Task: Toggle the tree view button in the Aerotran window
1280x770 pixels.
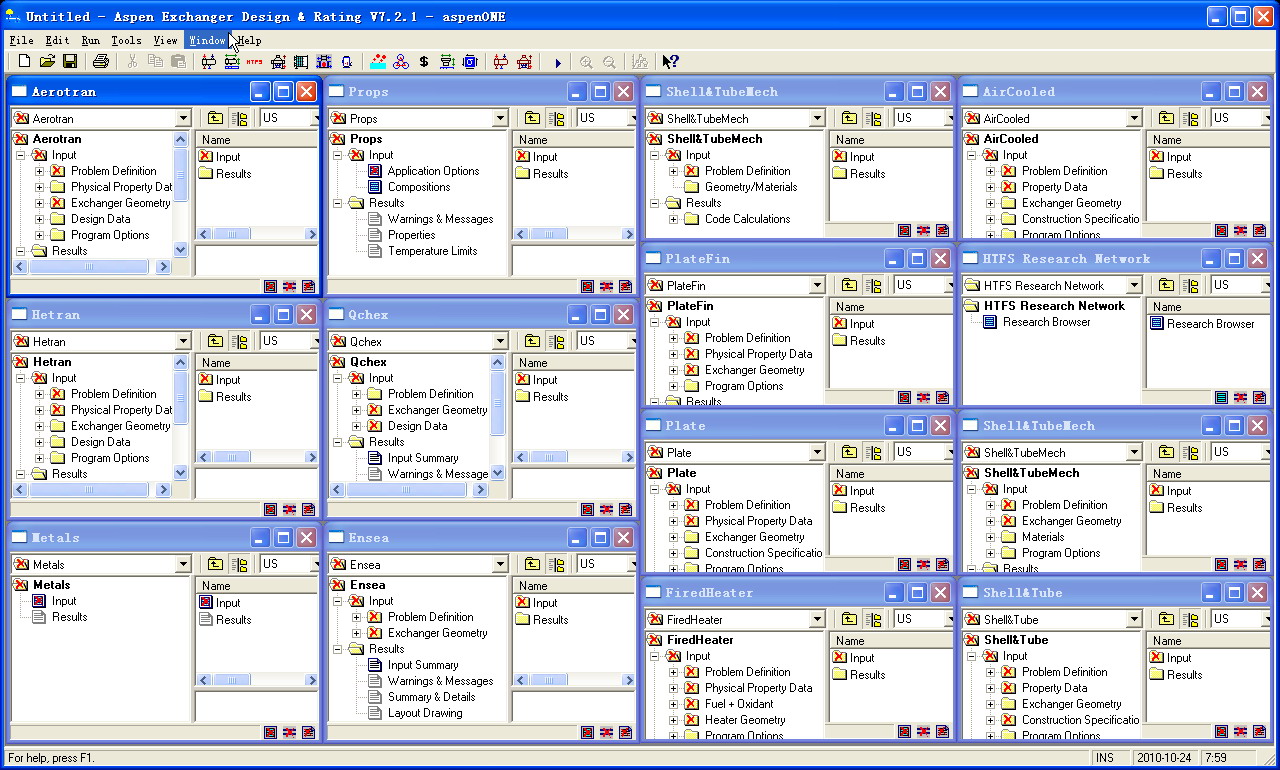Action: click(239, 118)
